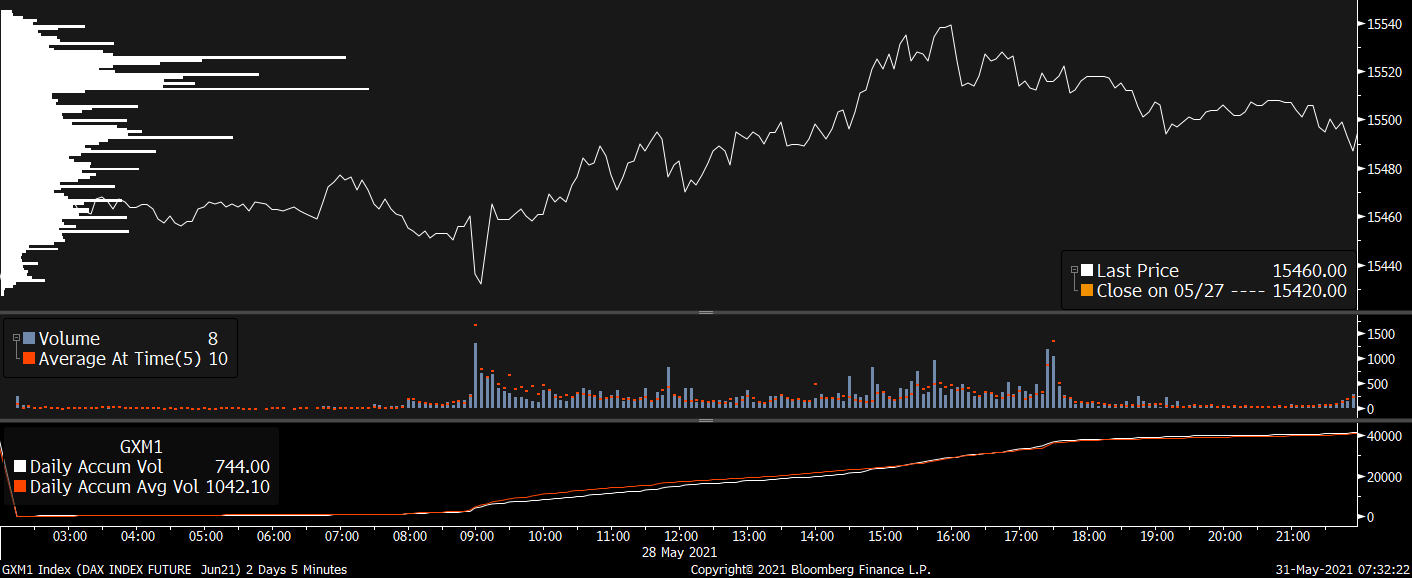The width and height of the screenshot is (1412, 578).
Task: Click the 500 volume axis label
Action: [x=1377, y=384]
